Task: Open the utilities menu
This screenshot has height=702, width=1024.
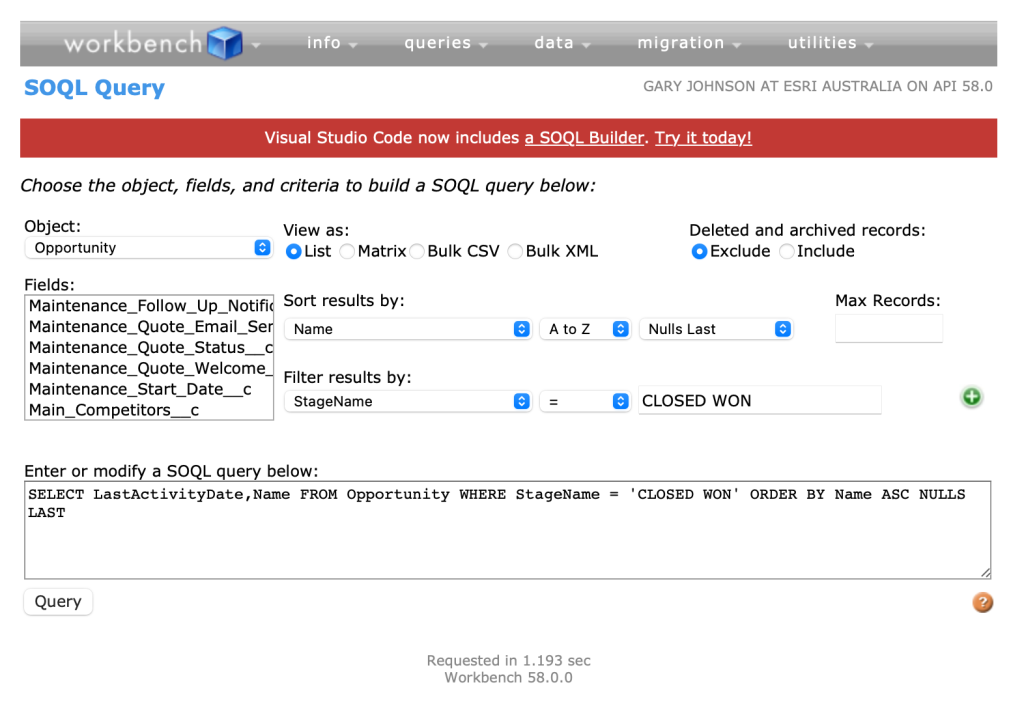Action: (830, 43)
